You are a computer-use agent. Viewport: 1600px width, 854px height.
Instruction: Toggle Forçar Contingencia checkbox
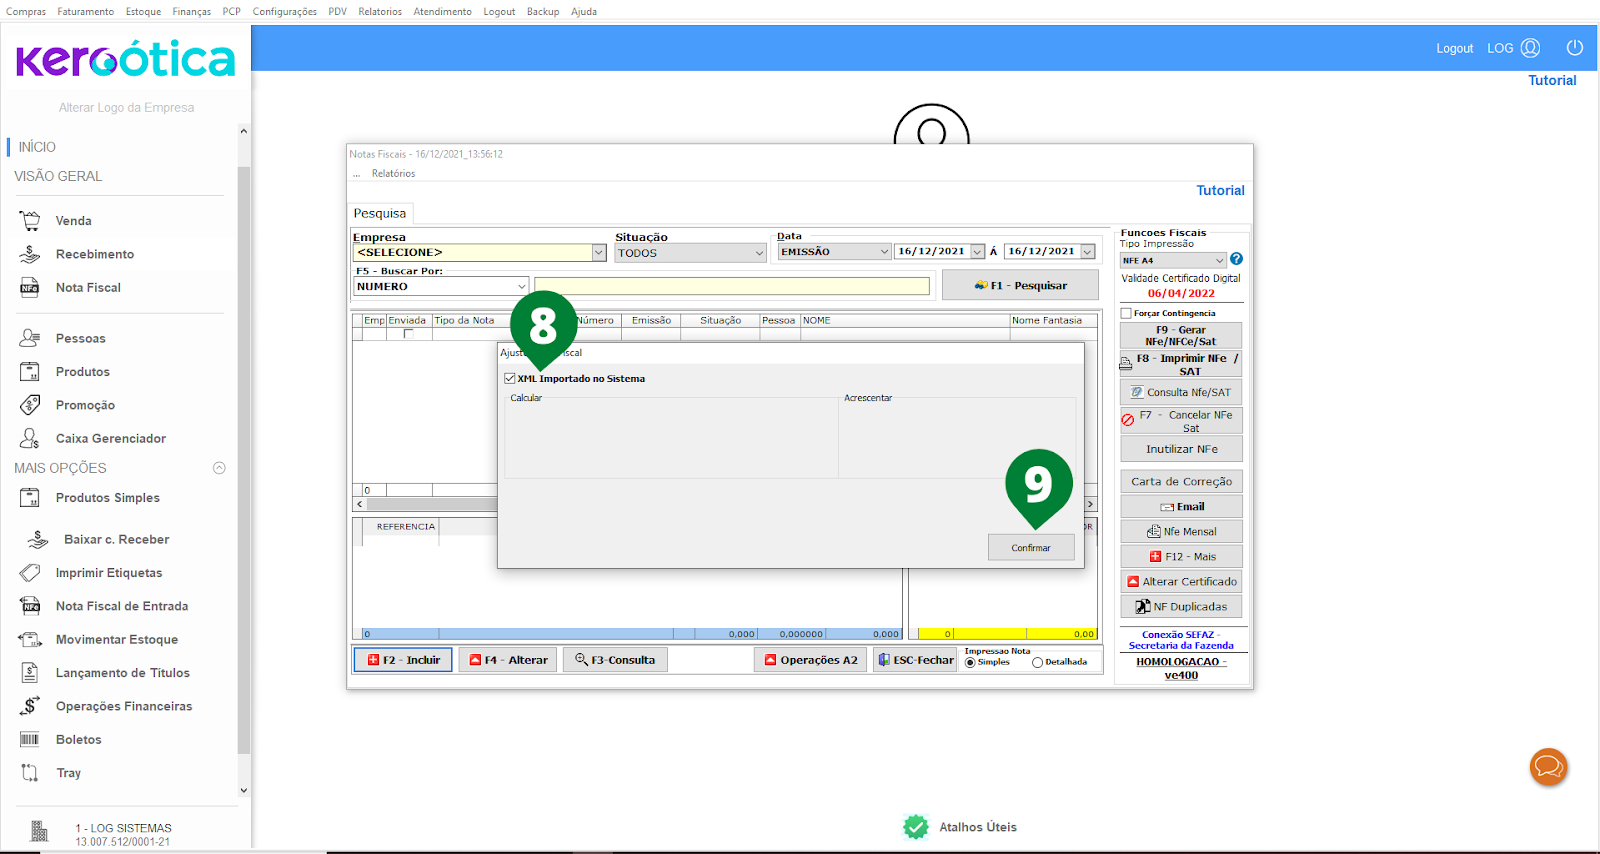pos(1126,313)
